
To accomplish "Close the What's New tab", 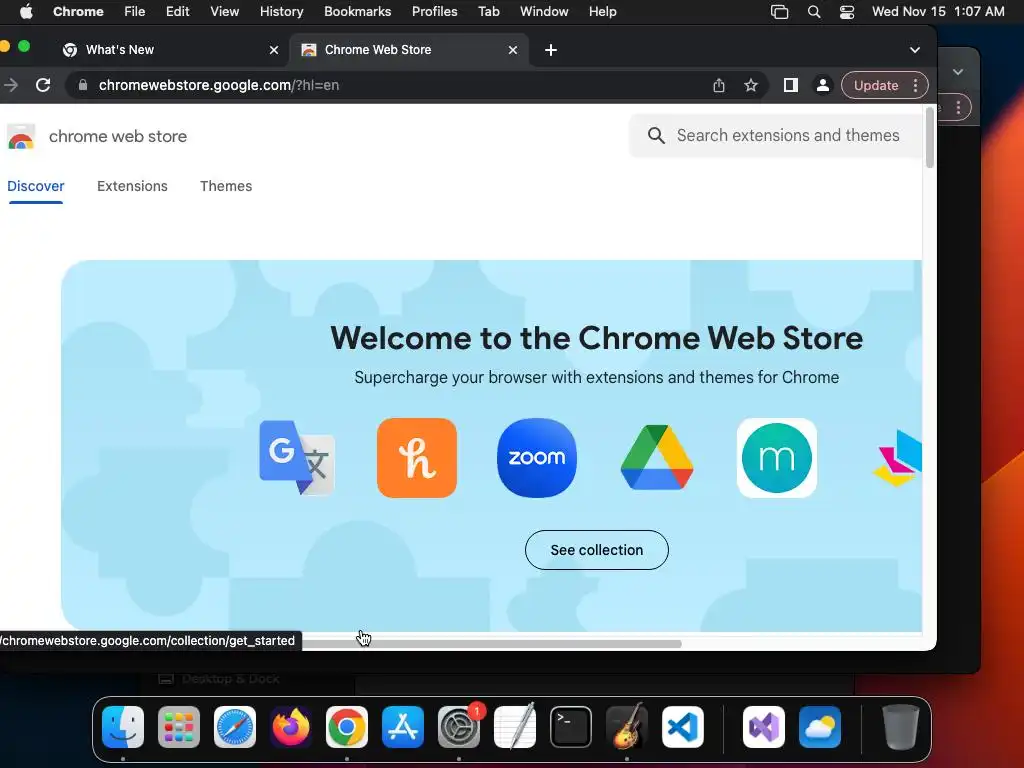I will coord(274,50).
